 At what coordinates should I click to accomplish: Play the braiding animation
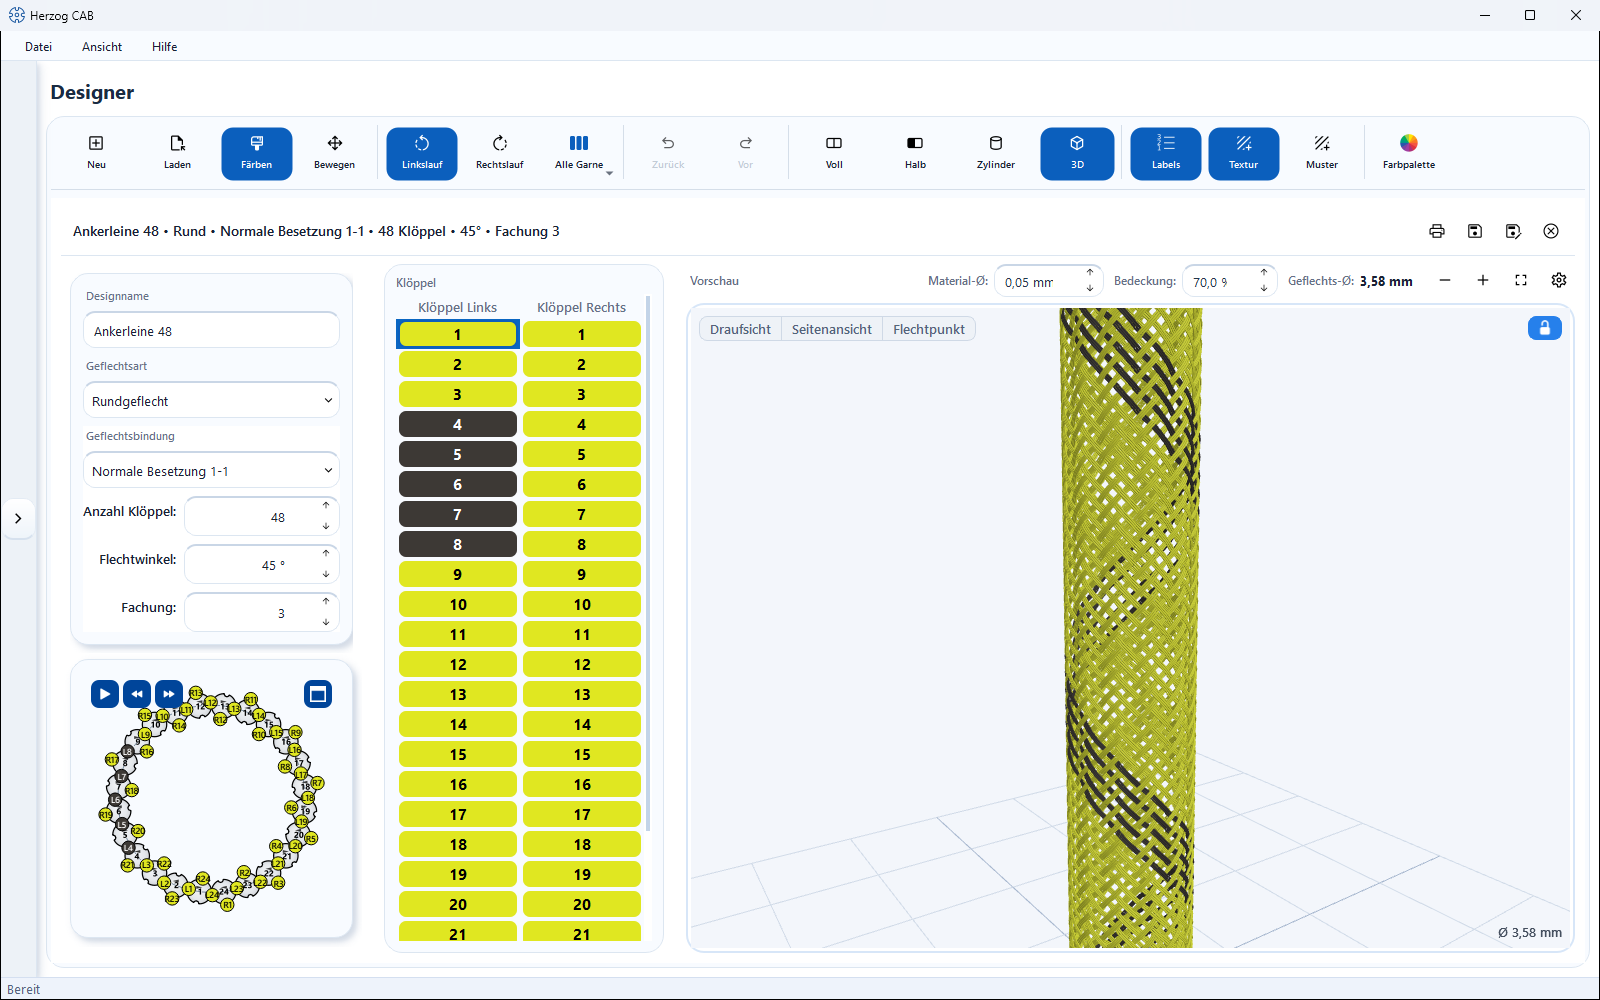click(105, 693)
